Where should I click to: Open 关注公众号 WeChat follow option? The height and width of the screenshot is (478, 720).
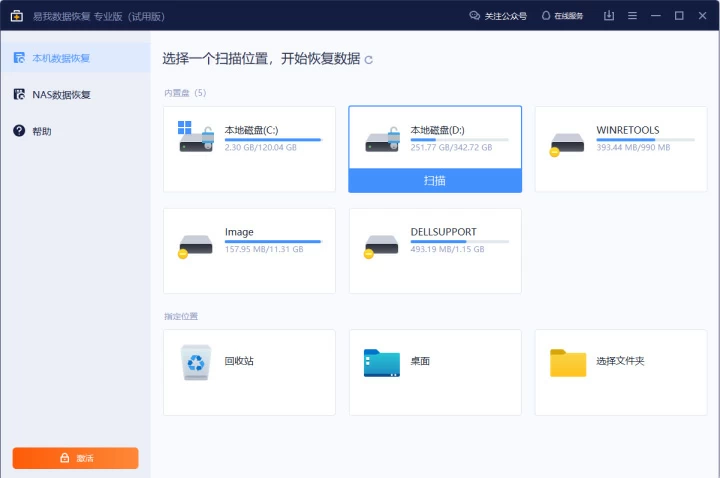click(498, 16)
